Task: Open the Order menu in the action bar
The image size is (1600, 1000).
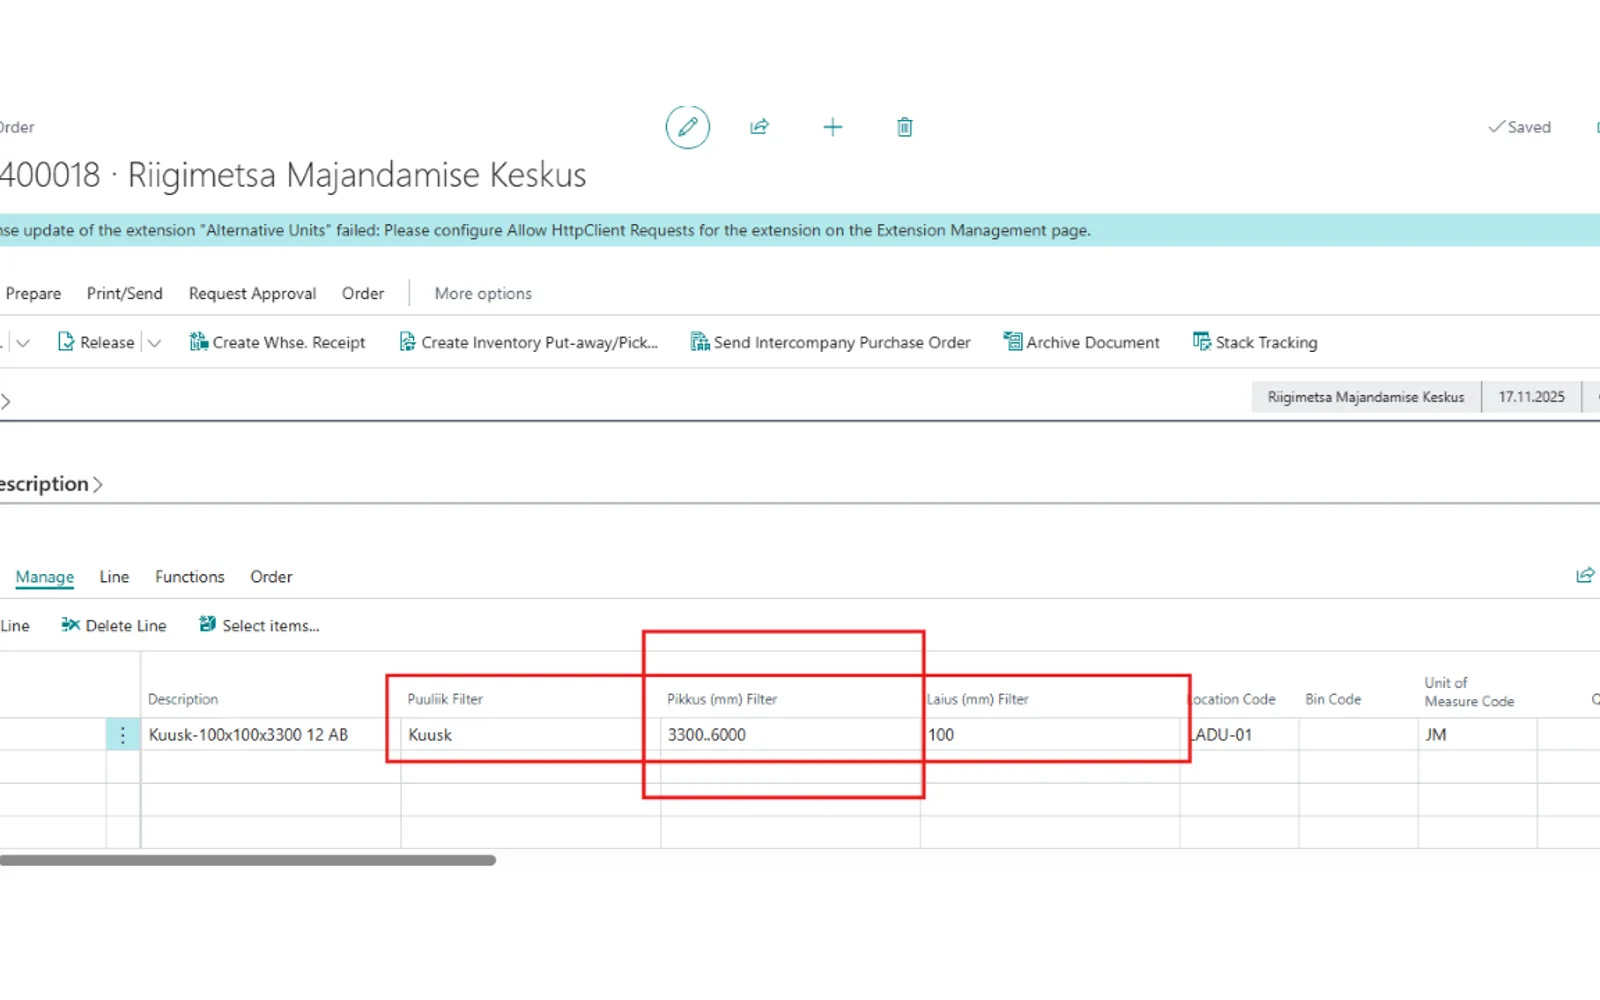Action: (x=363, y=293)
